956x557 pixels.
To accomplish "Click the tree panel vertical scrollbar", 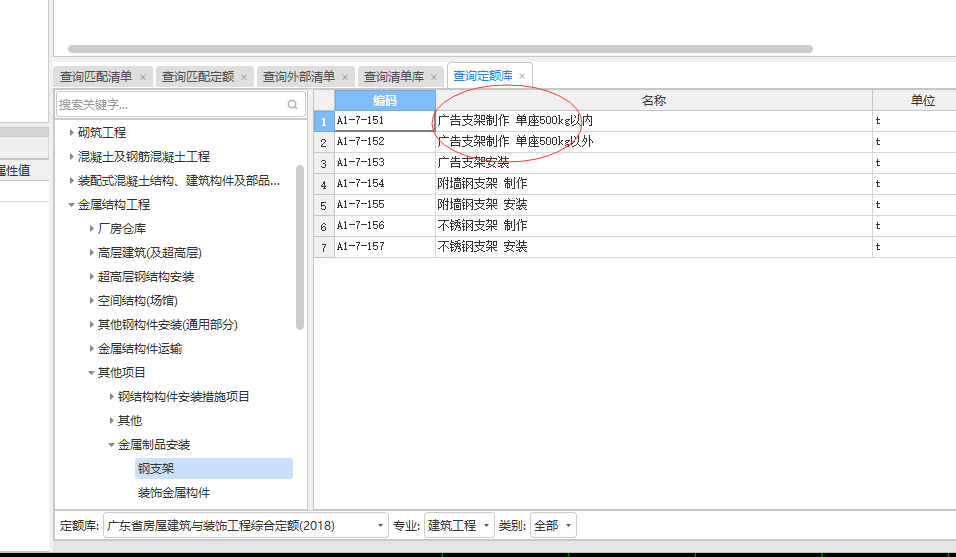I will pyautogui.click(x=299, y=247).
